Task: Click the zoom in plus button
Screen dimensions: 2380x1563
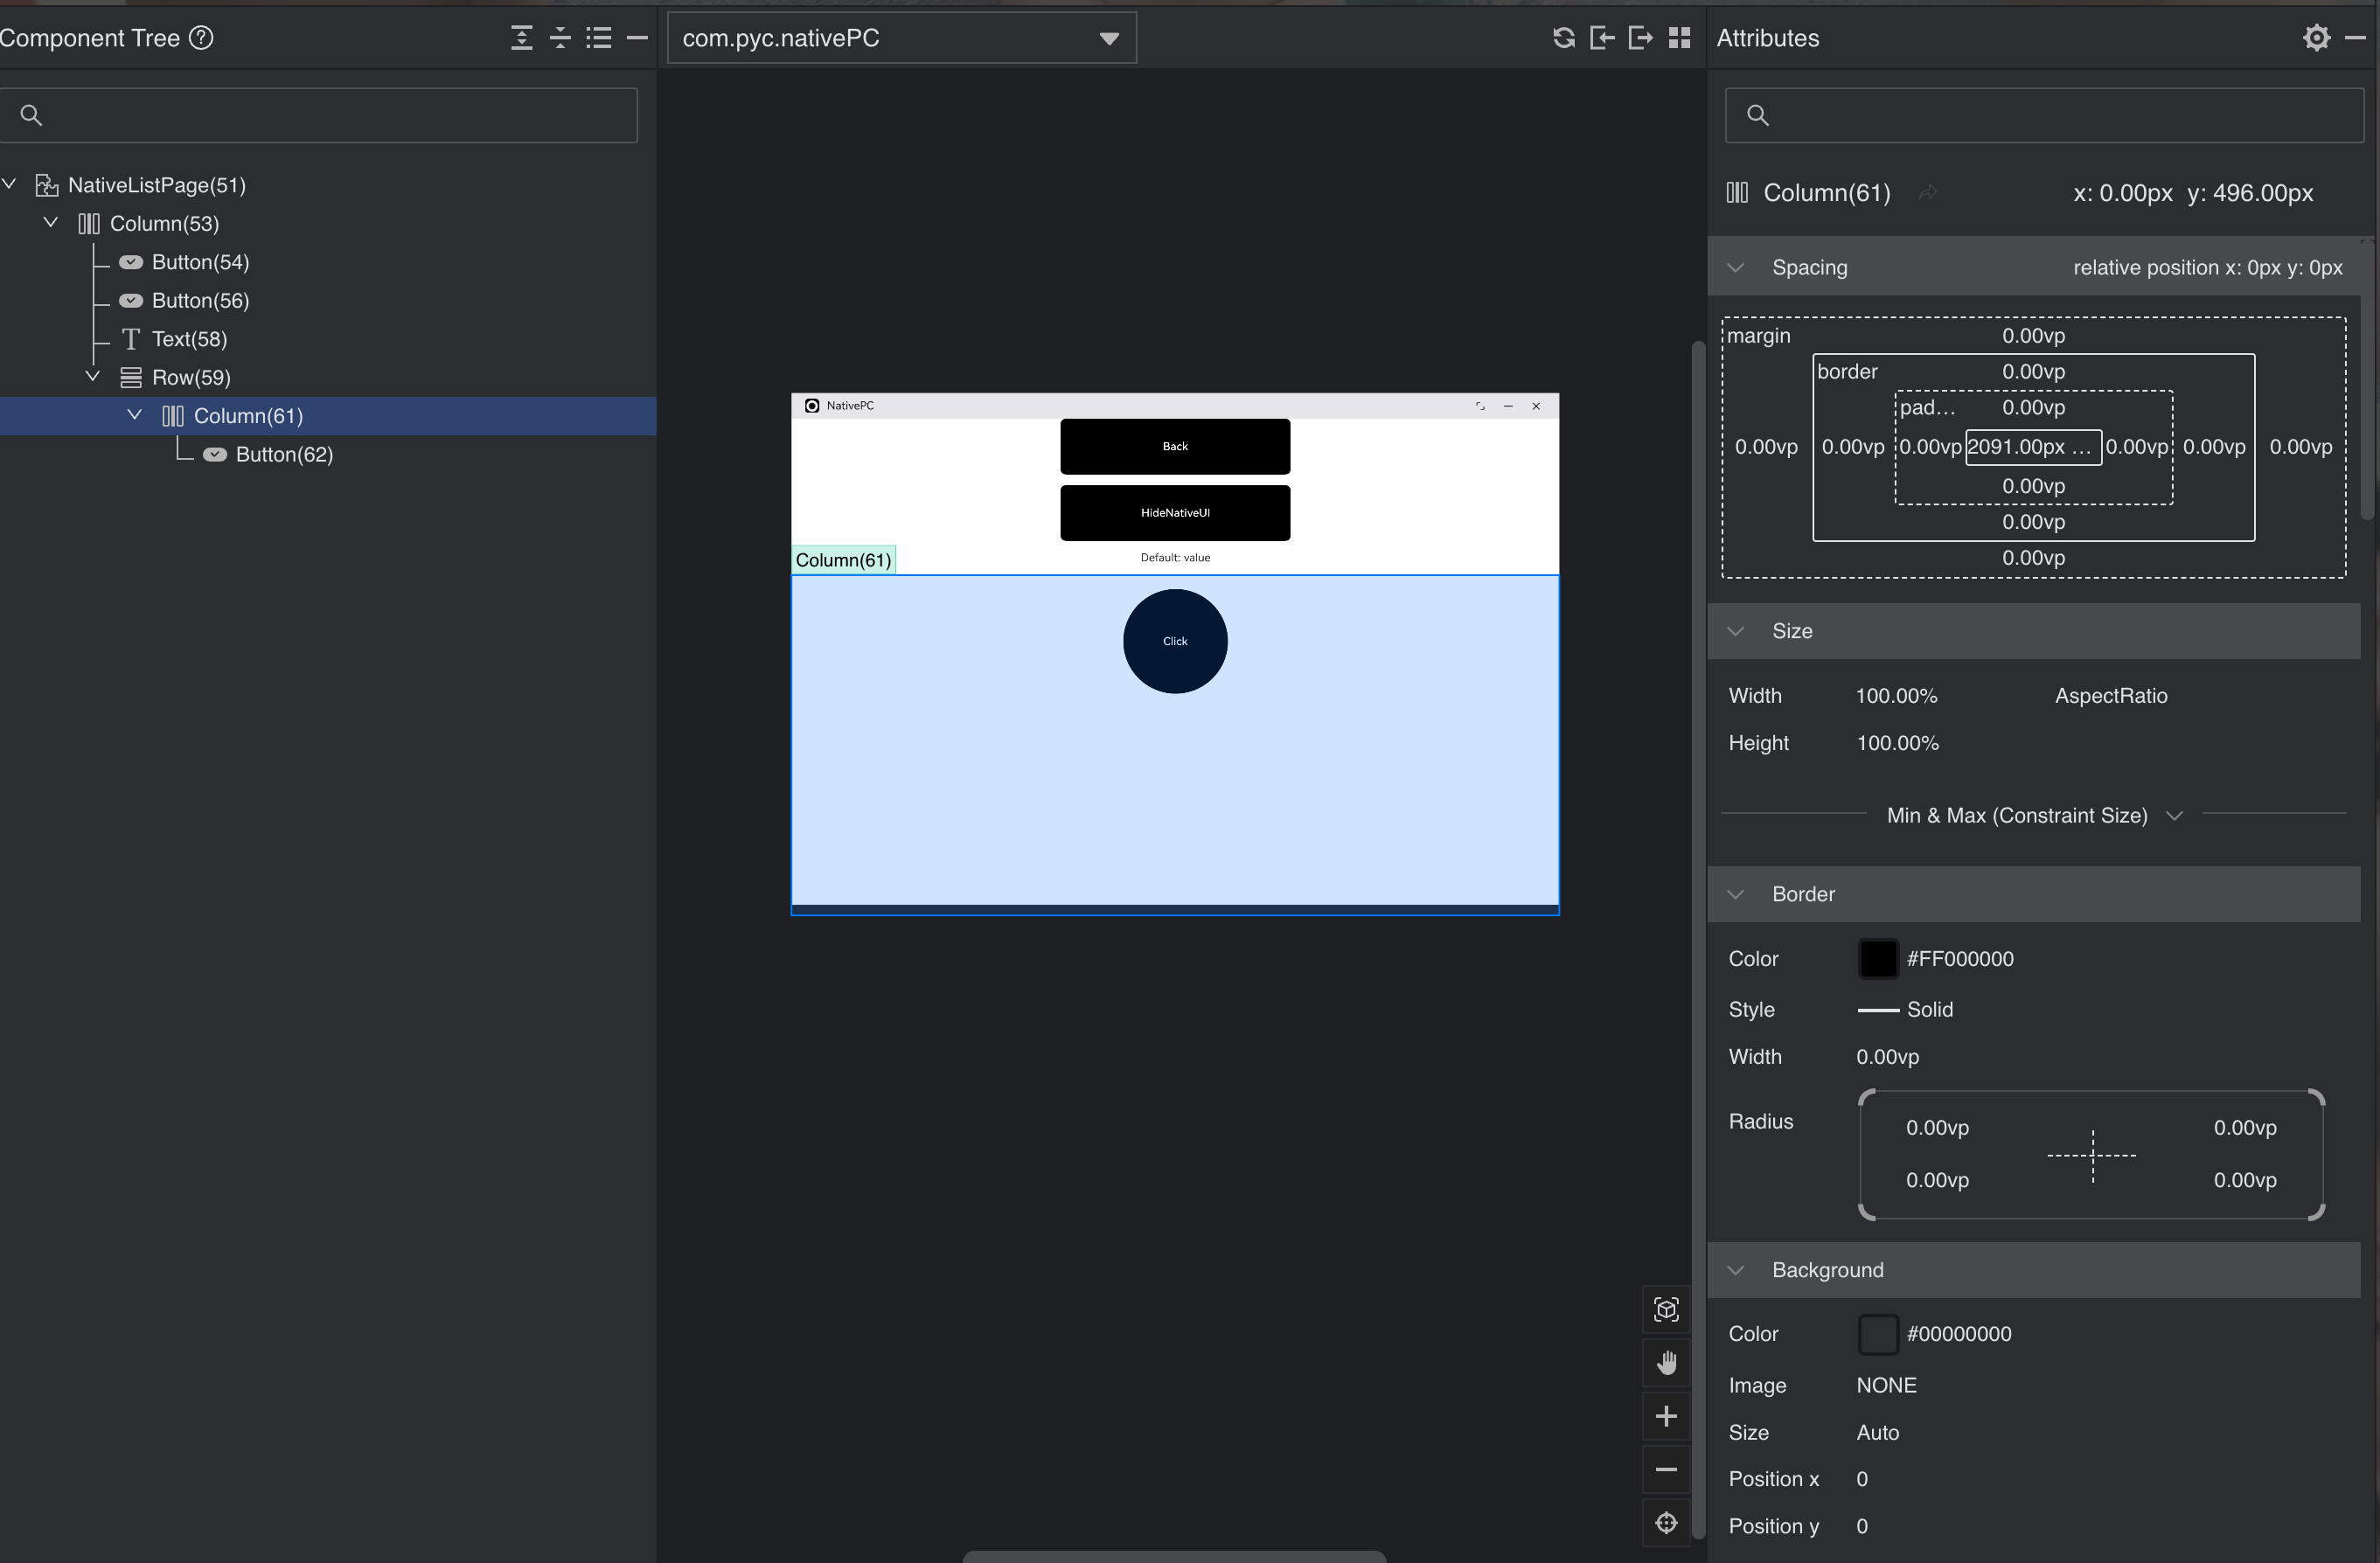Action: [1666, 1416]
